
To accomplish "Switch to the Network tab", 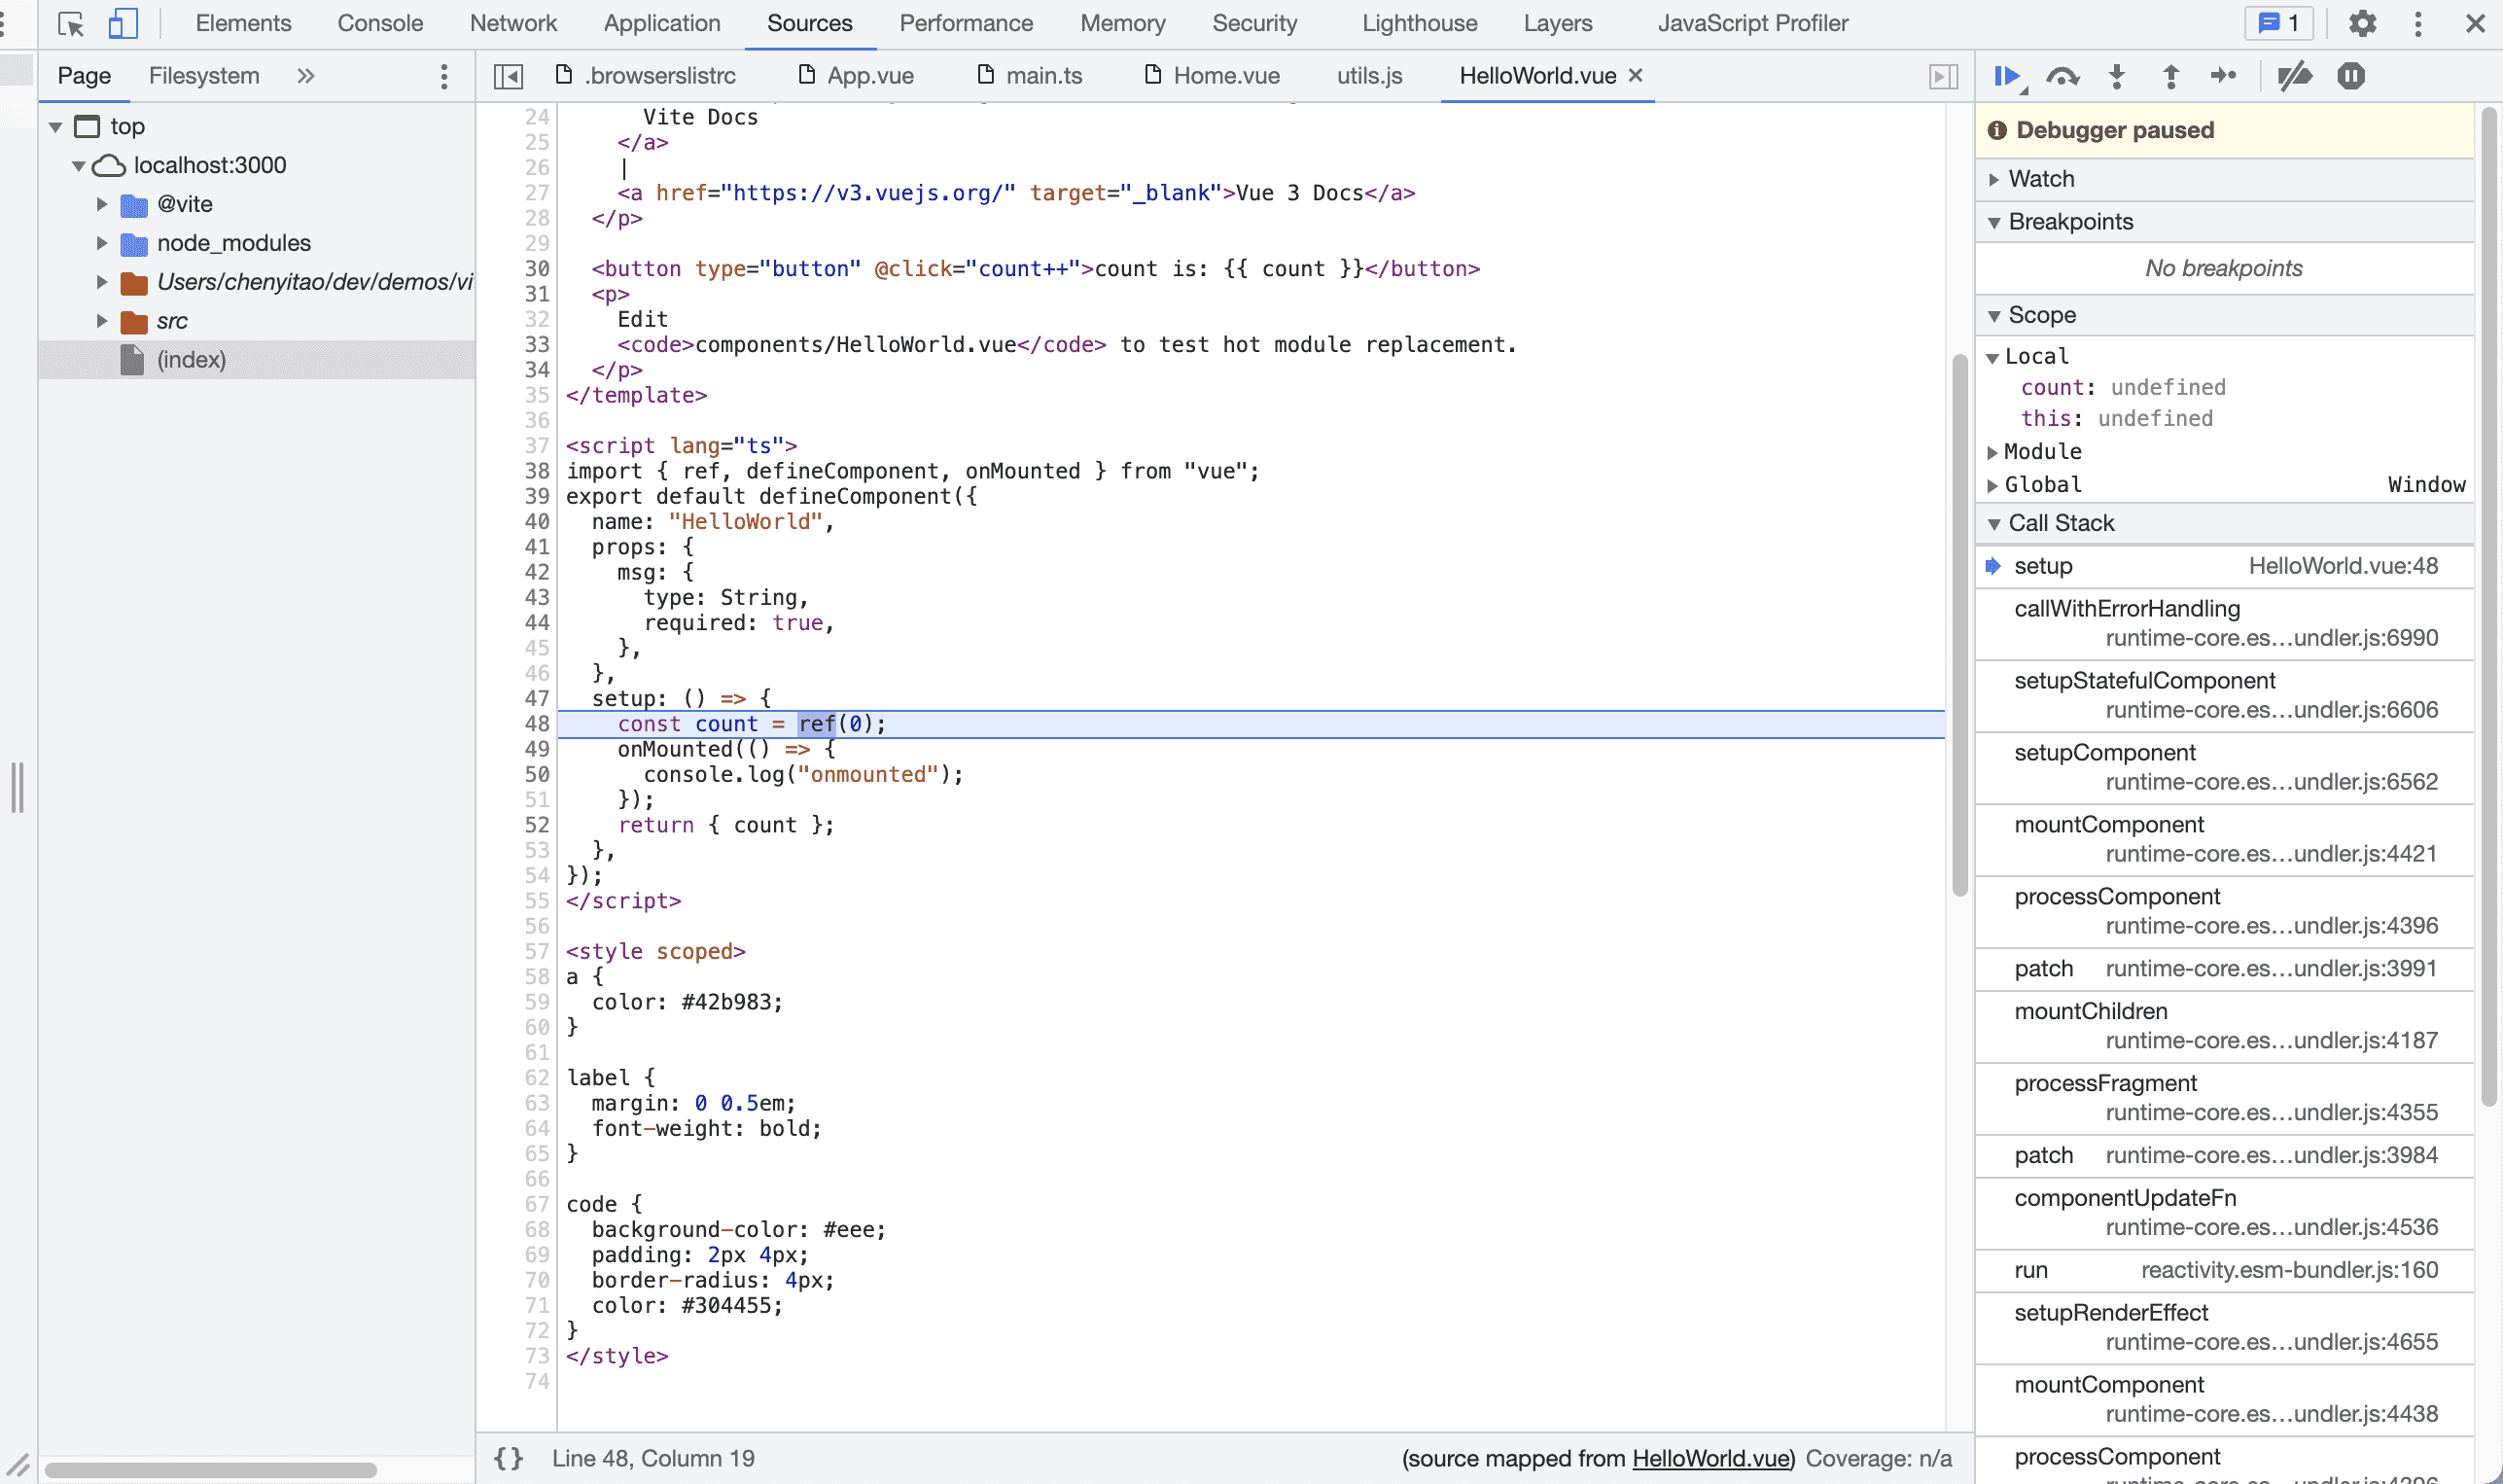I will (513, 23).
